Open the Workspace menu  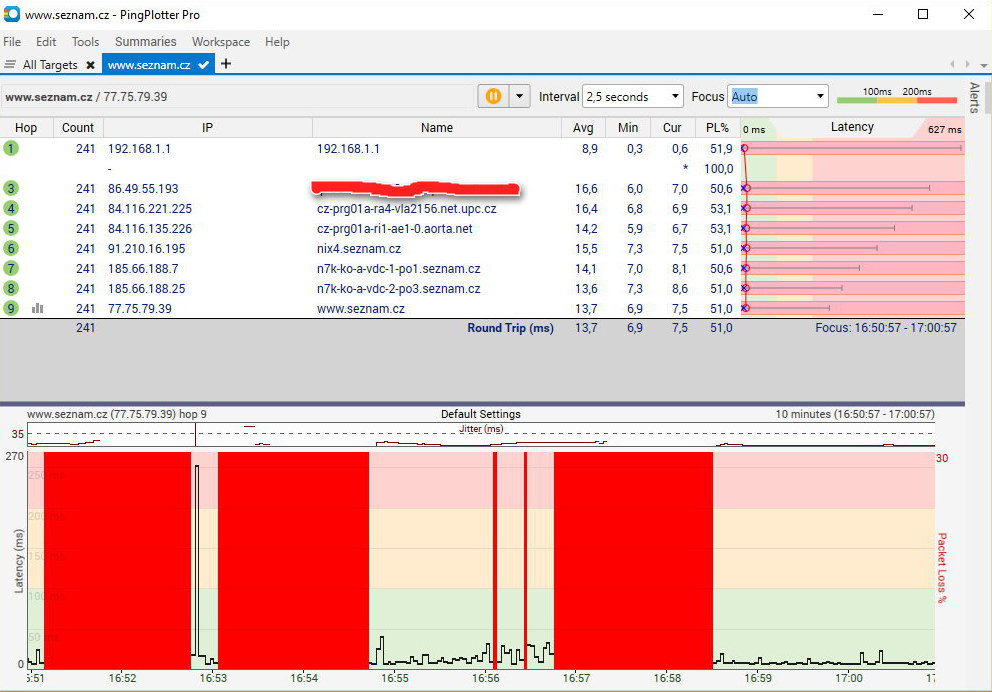pos(221,42)
